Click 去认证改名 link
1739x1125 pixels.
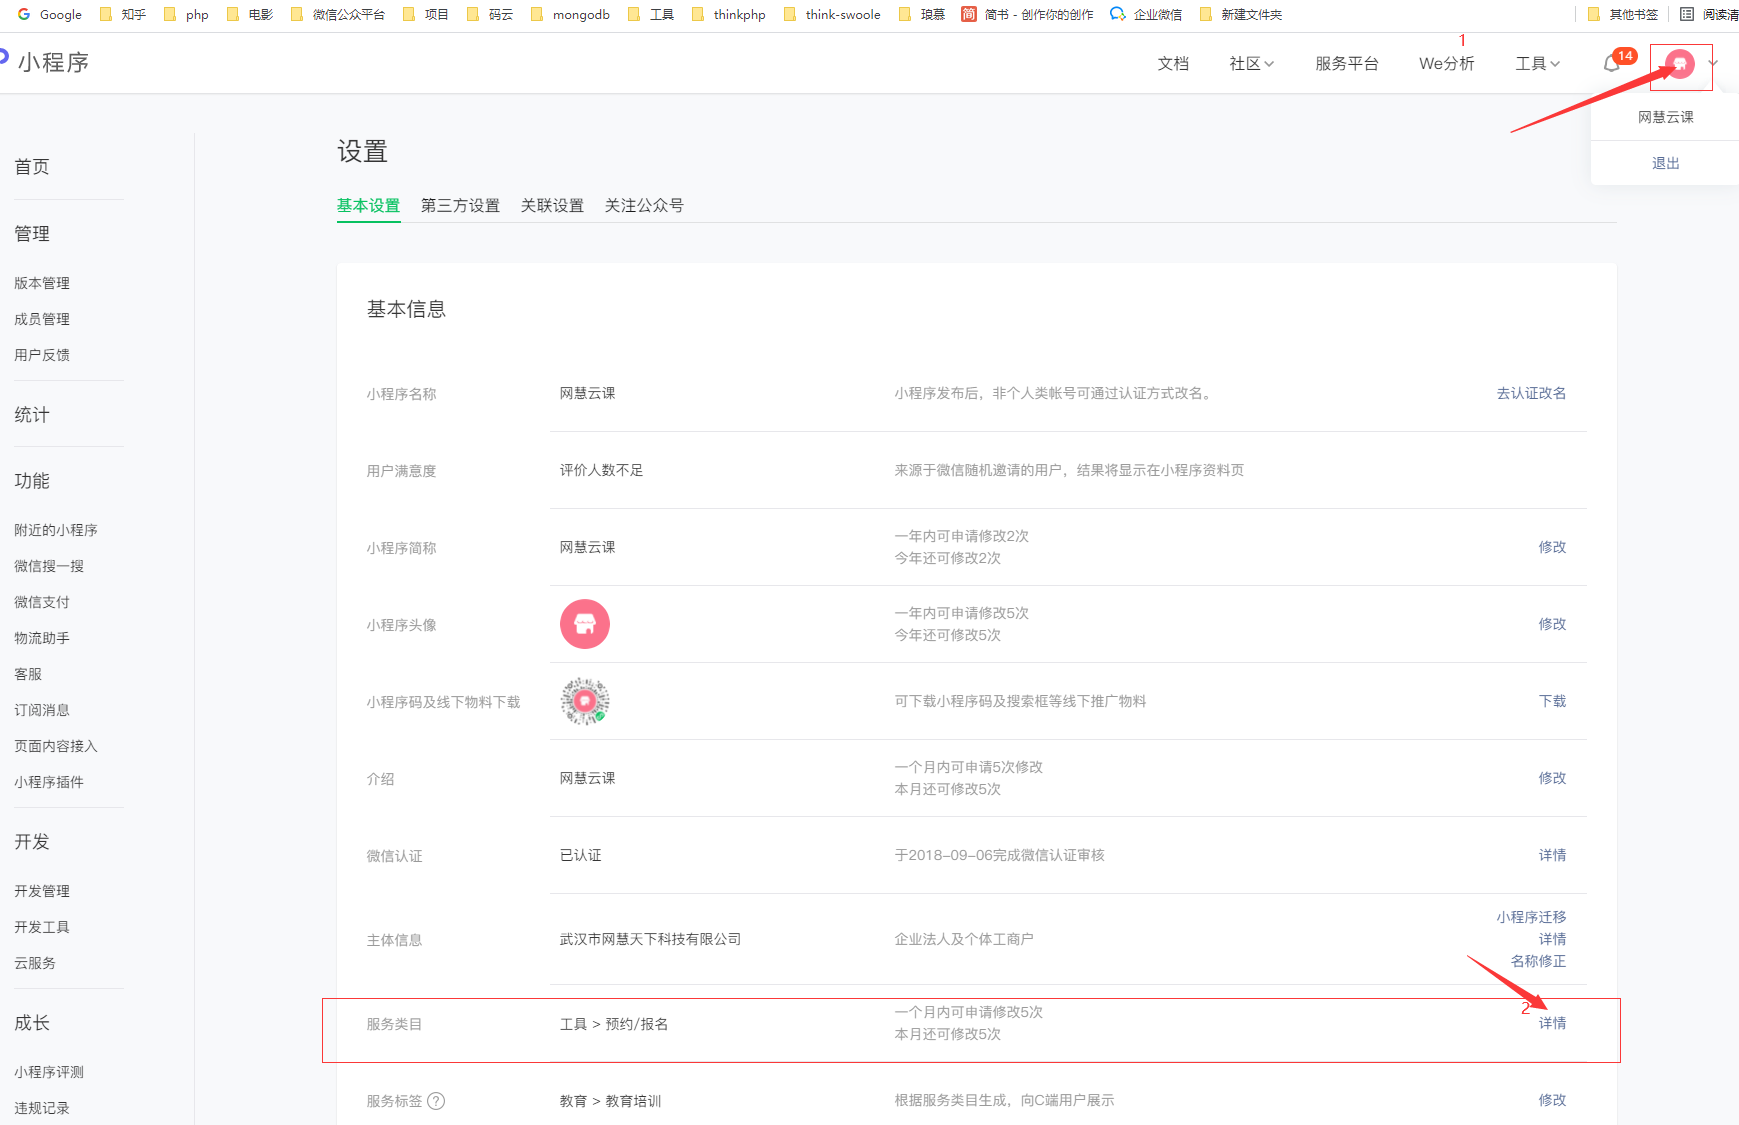point(1531,393)
